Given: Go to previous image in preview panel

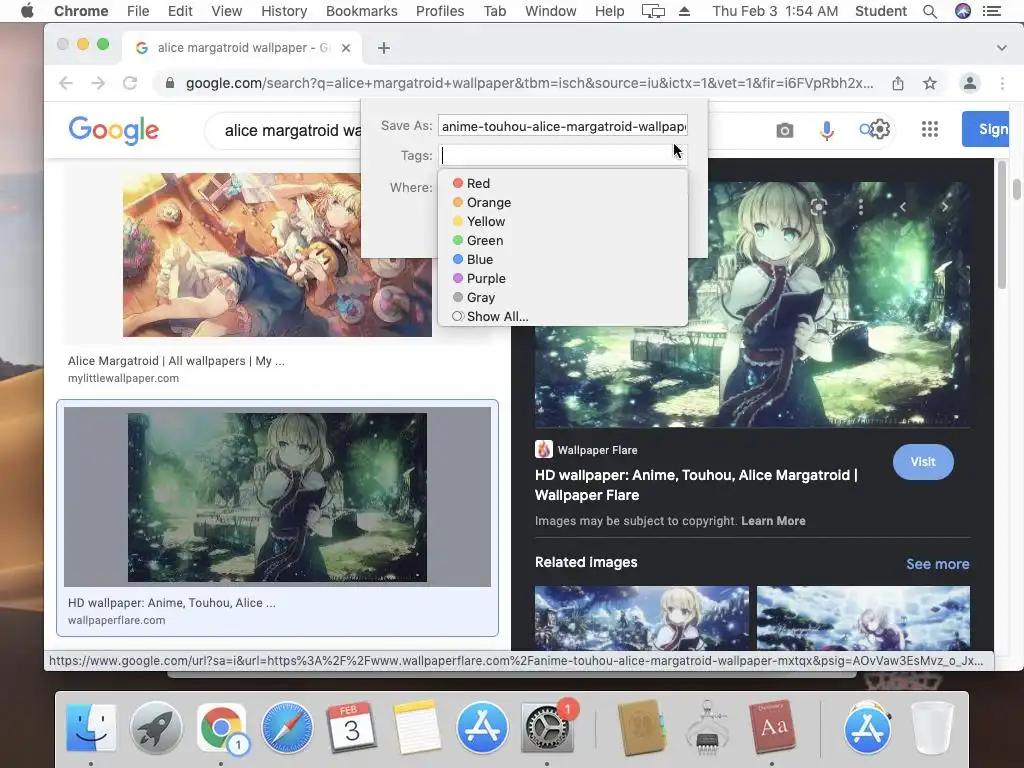Looking at the screenshot, I should tap(903, 207).
